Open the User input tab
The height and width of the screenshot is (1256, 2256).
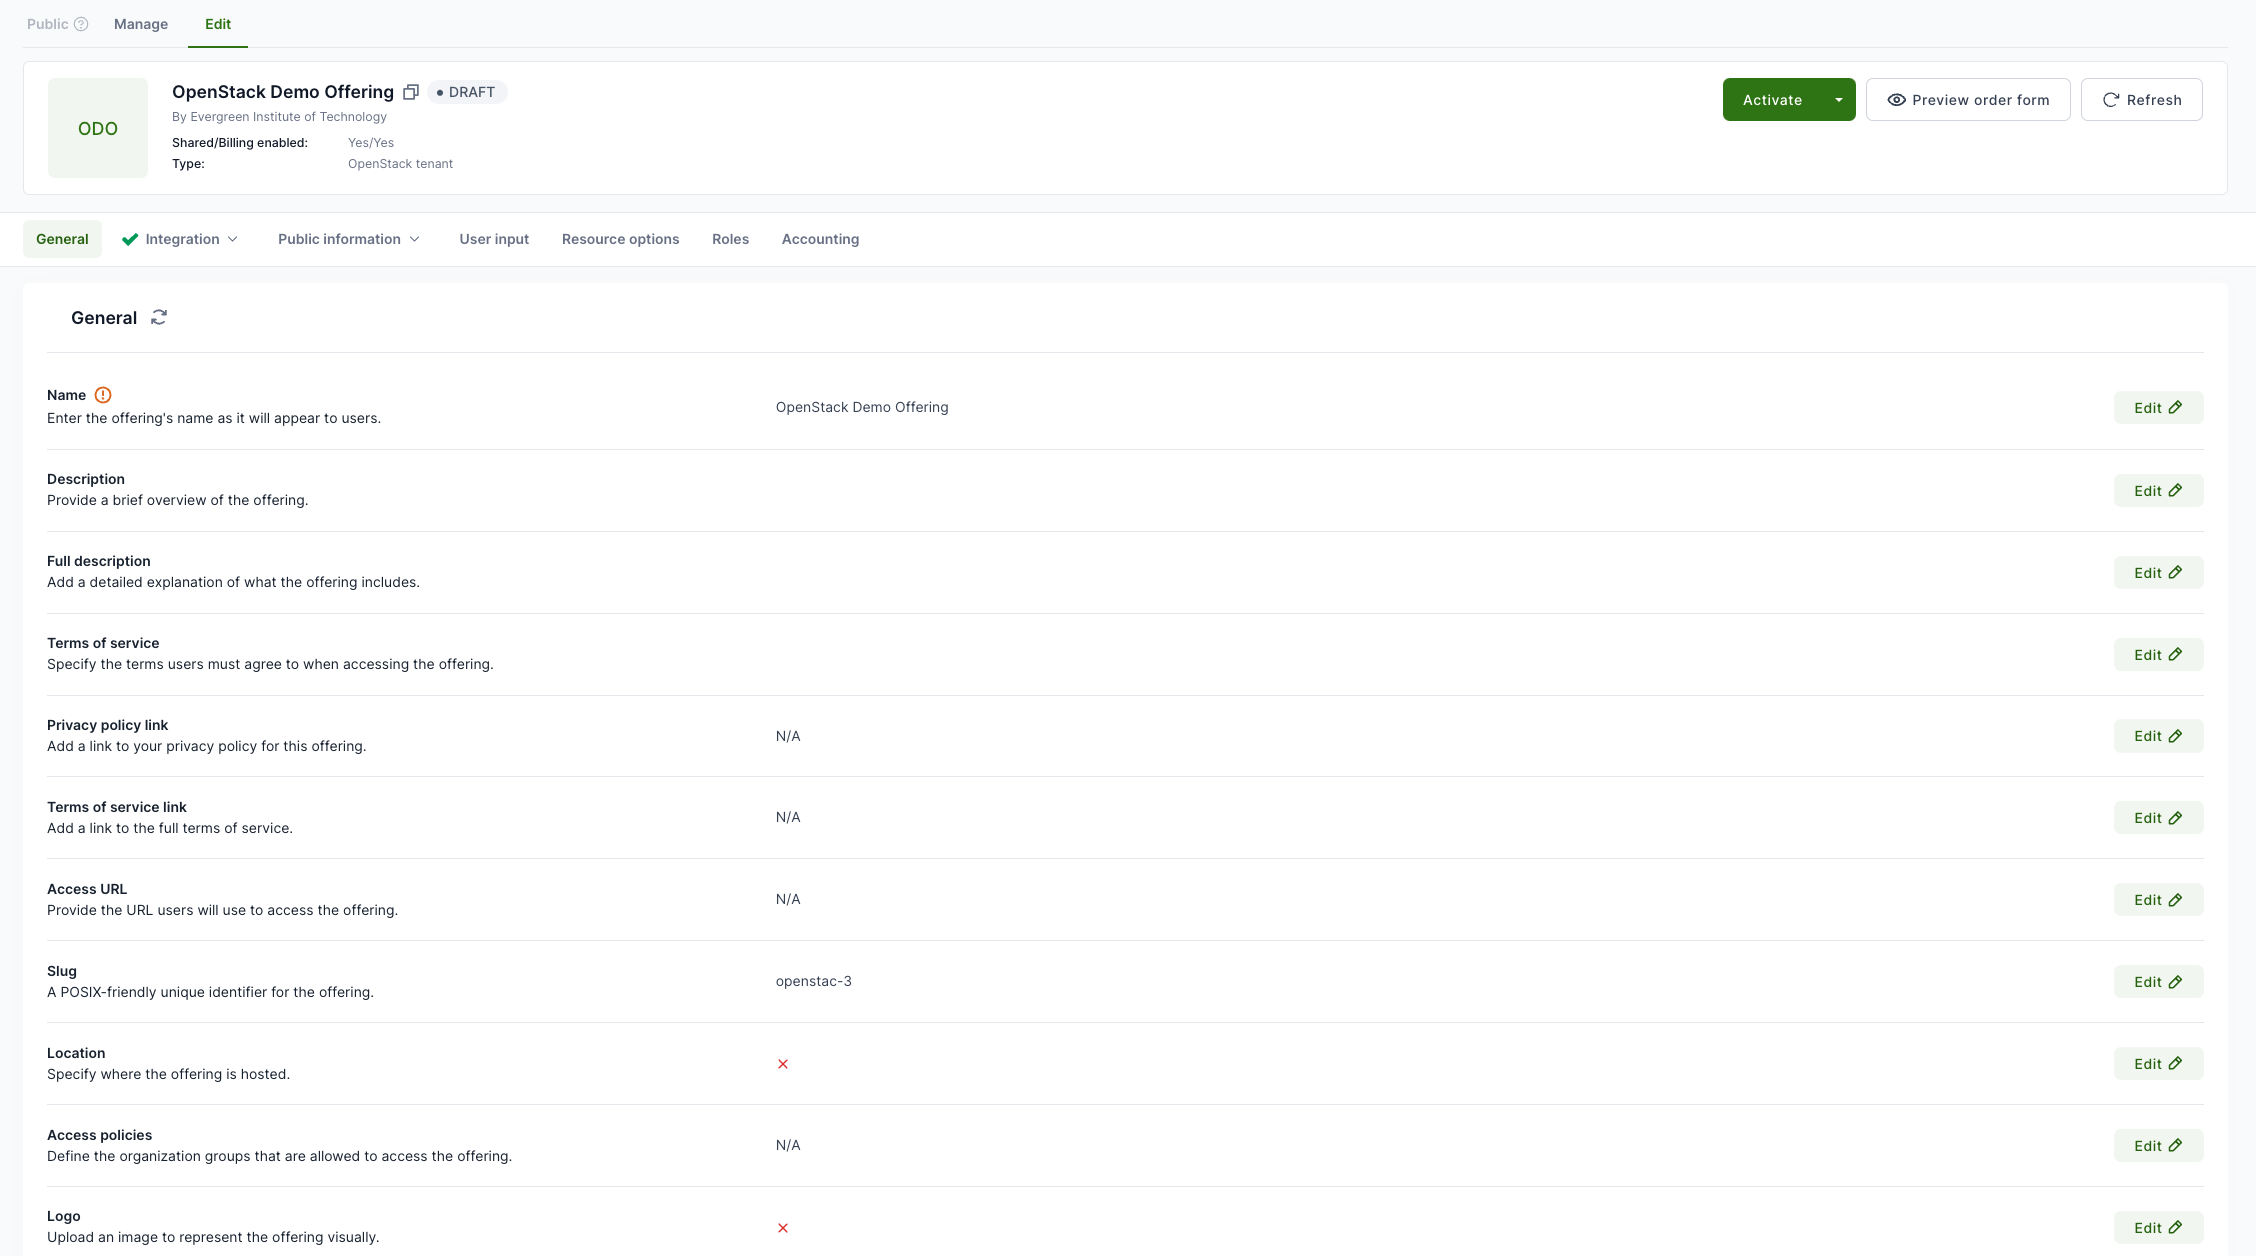pyautogui.click(x=494, y=239)
